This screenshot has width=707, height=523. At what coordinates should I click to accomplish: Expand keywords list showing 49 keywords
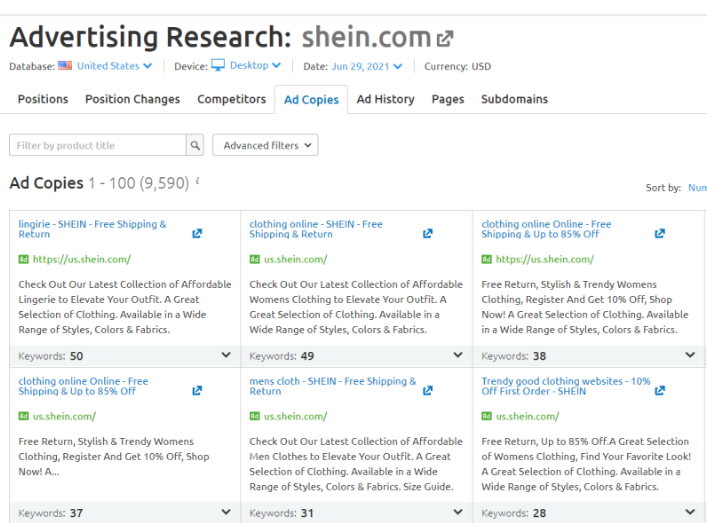tap(458, 355)
